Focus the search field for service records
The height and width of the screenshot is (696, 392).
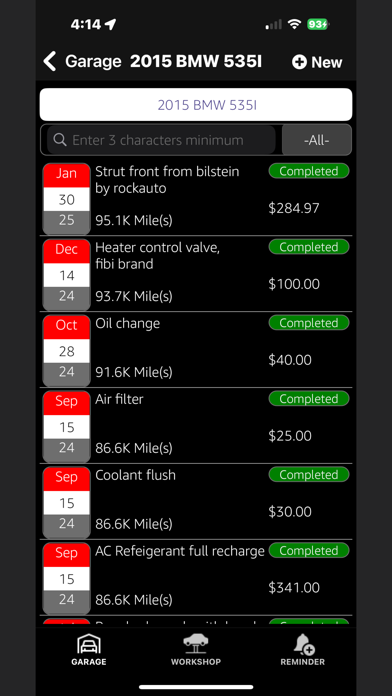coord(161,140)
